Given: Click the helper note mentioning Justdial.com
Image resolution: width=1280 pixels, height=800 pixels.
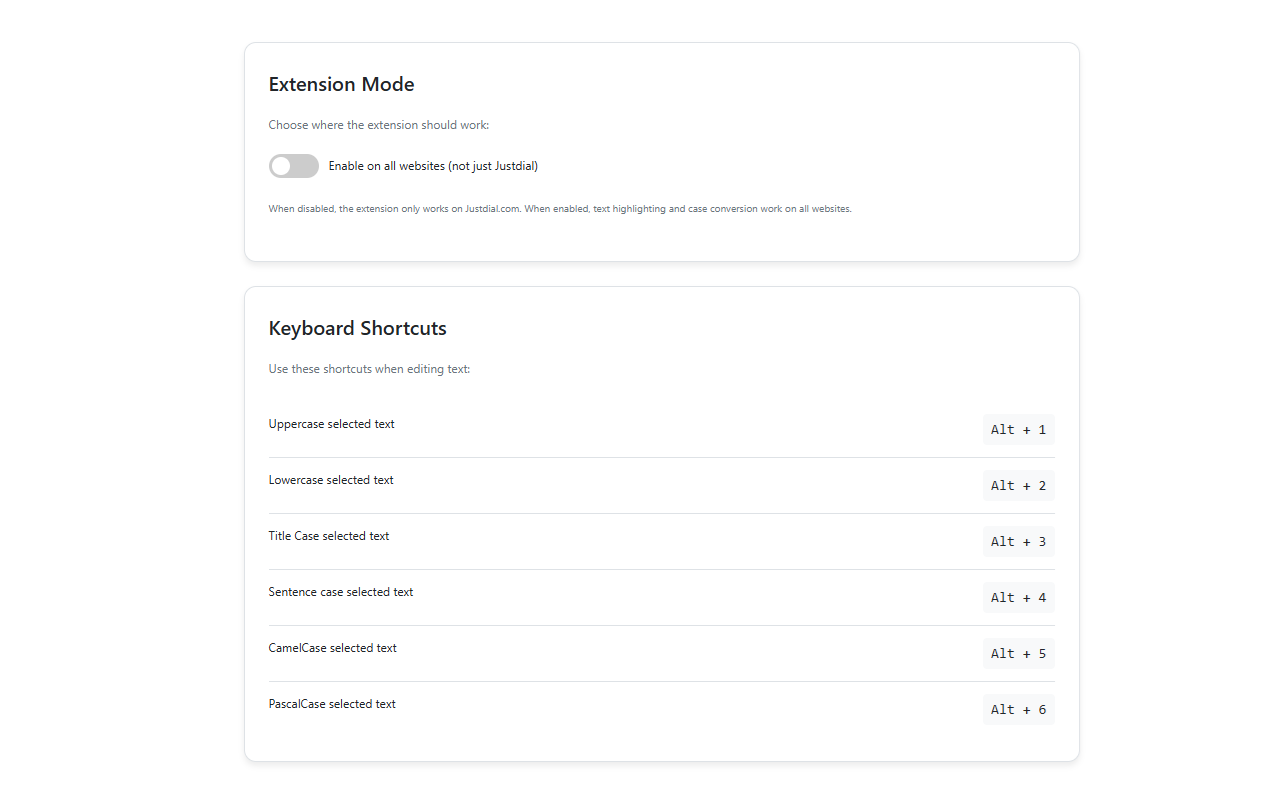Looking at the screenshot, I should [x=559, y=209].
